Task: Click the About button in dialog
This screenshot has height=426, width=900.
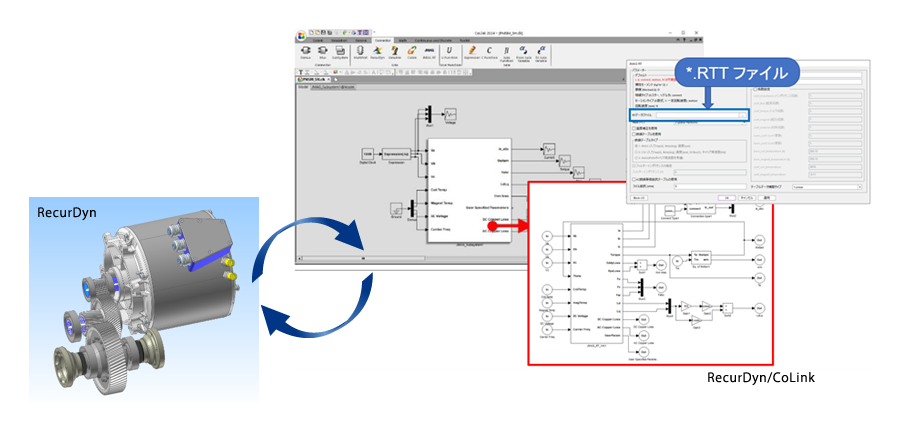Action: (x=638, y=197)
